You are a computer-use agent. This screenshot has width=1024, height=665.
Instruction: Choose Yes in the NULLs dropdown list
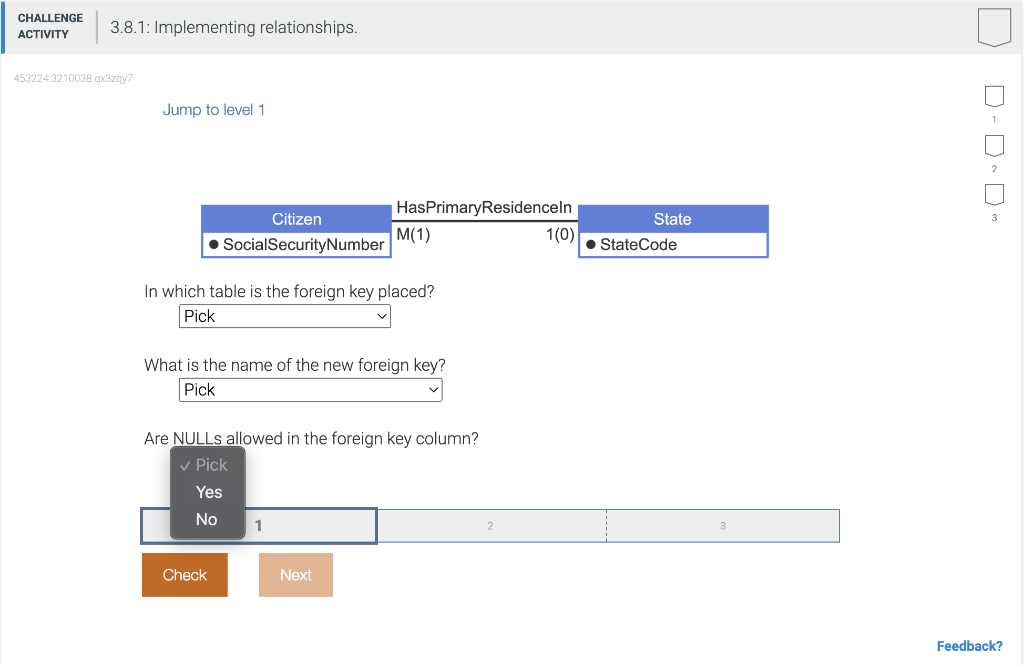(209, 492)
